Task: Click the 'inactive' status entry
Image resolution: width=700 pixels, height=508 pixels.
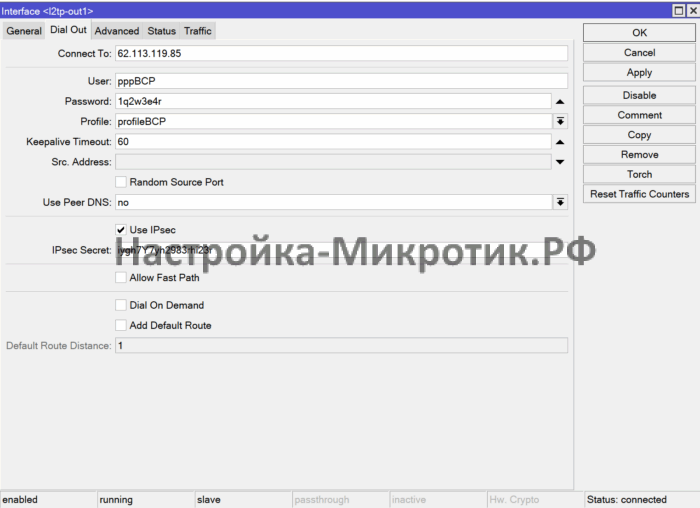Action: [x=438, y=500]
